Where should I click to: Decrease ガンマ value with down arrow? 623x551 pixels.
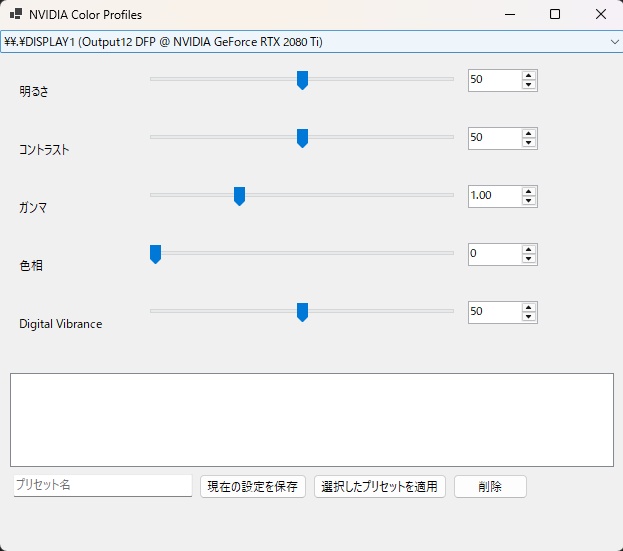528,201
